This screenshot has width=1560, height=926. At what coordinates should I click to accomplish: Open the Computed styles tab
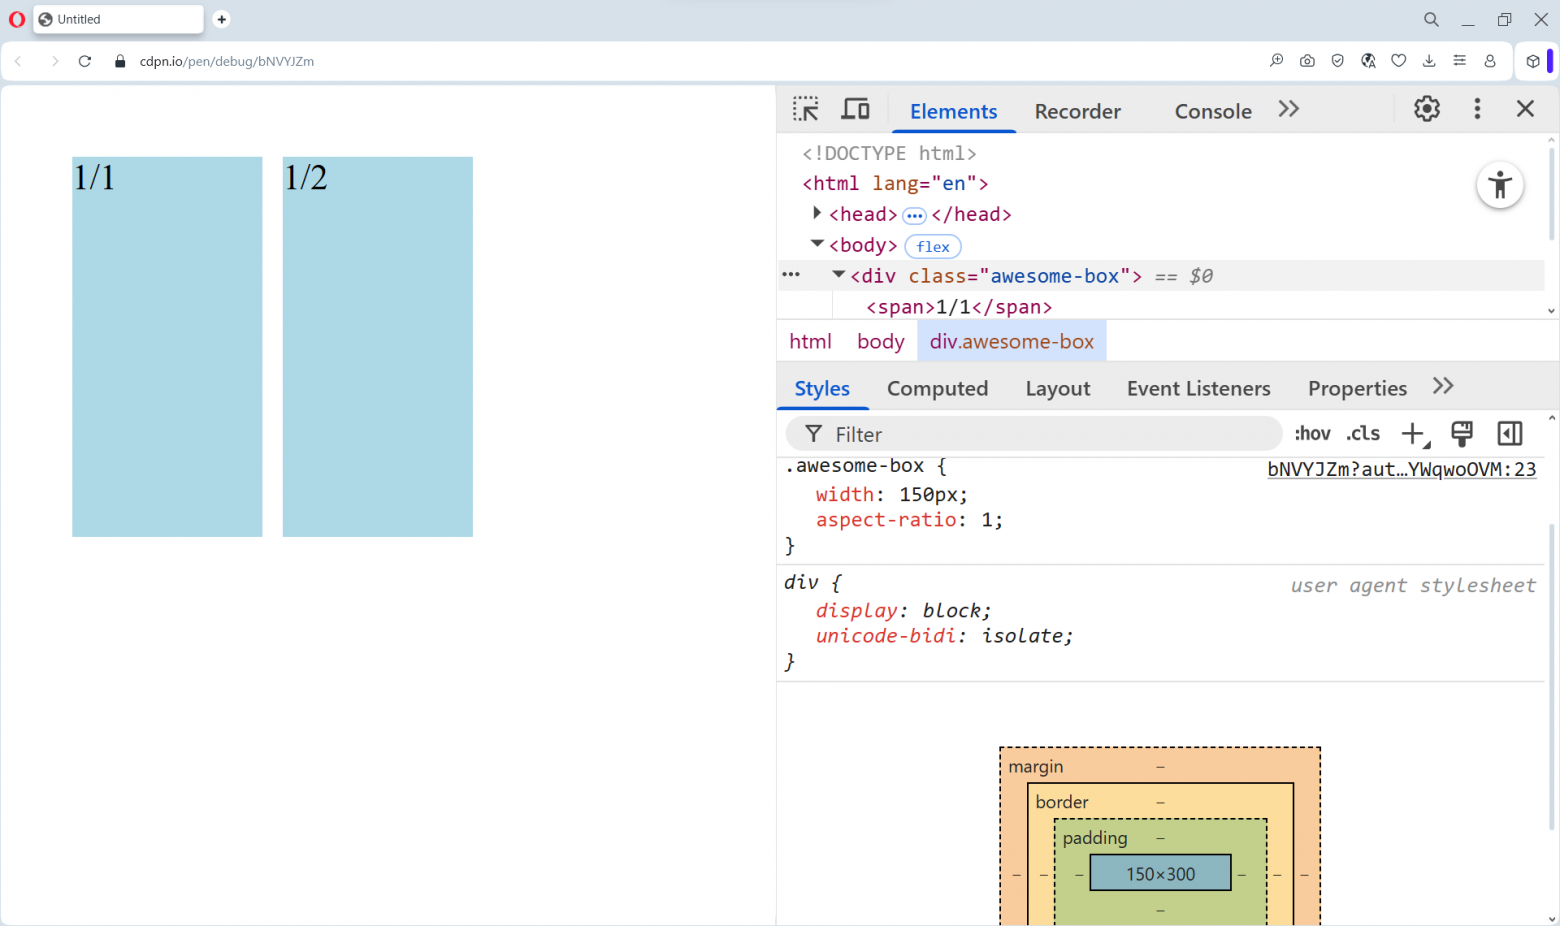(937, 388)
